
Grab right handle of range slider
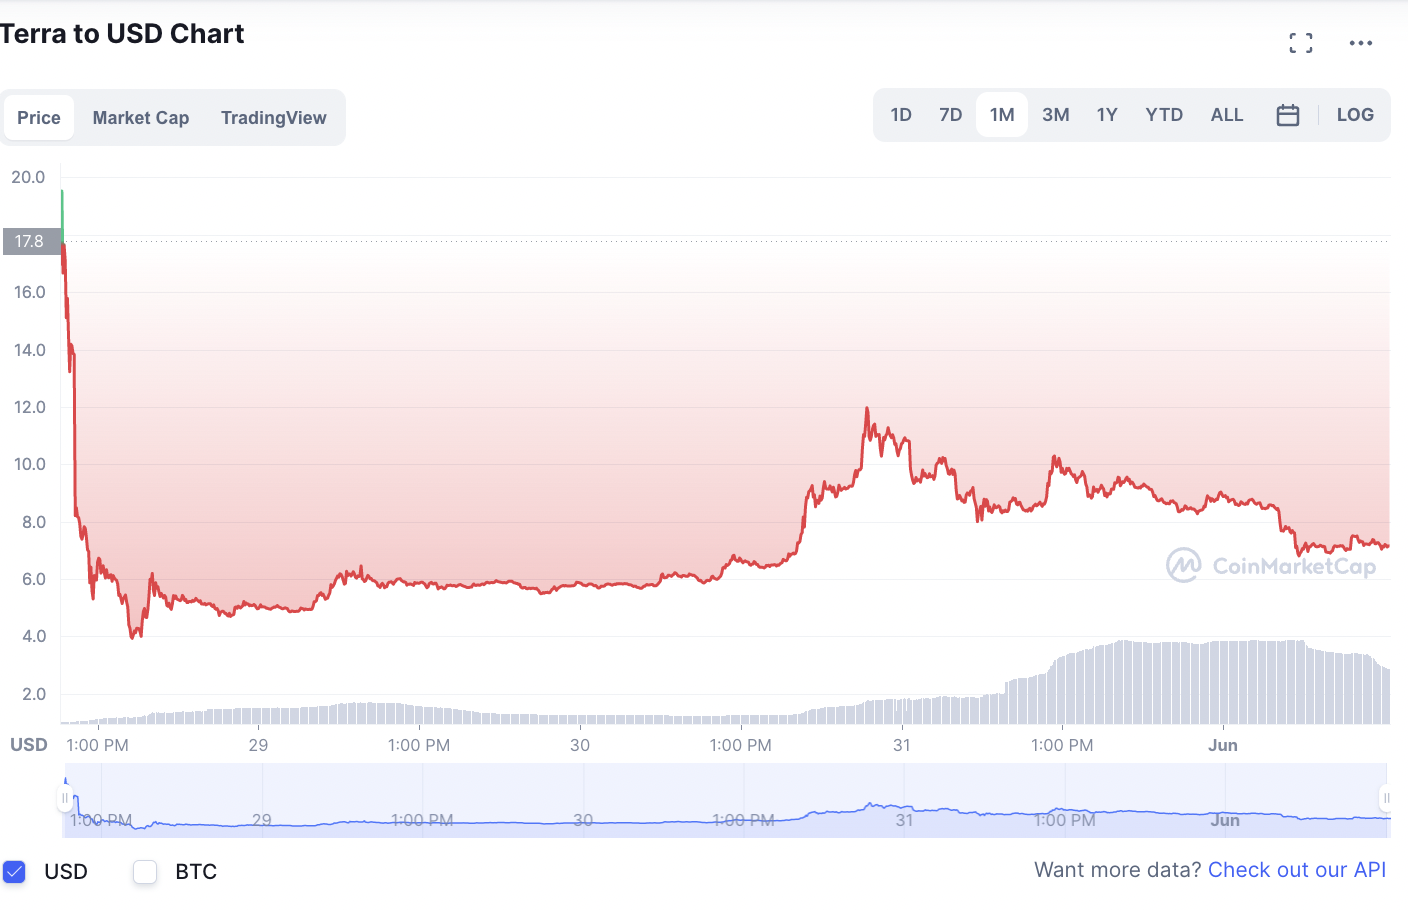tap(1386, 798)
